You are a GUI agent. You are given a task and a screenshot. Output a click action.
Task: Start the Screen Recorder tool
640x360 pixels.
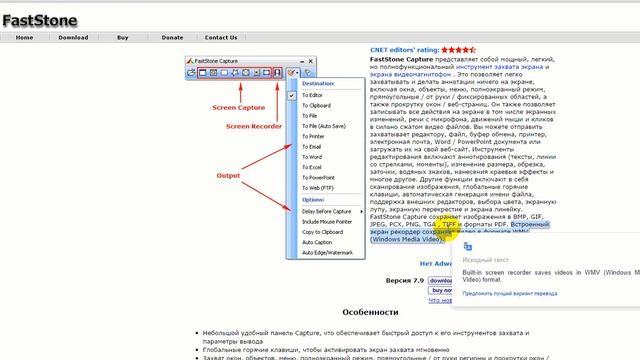click(278, 73)
